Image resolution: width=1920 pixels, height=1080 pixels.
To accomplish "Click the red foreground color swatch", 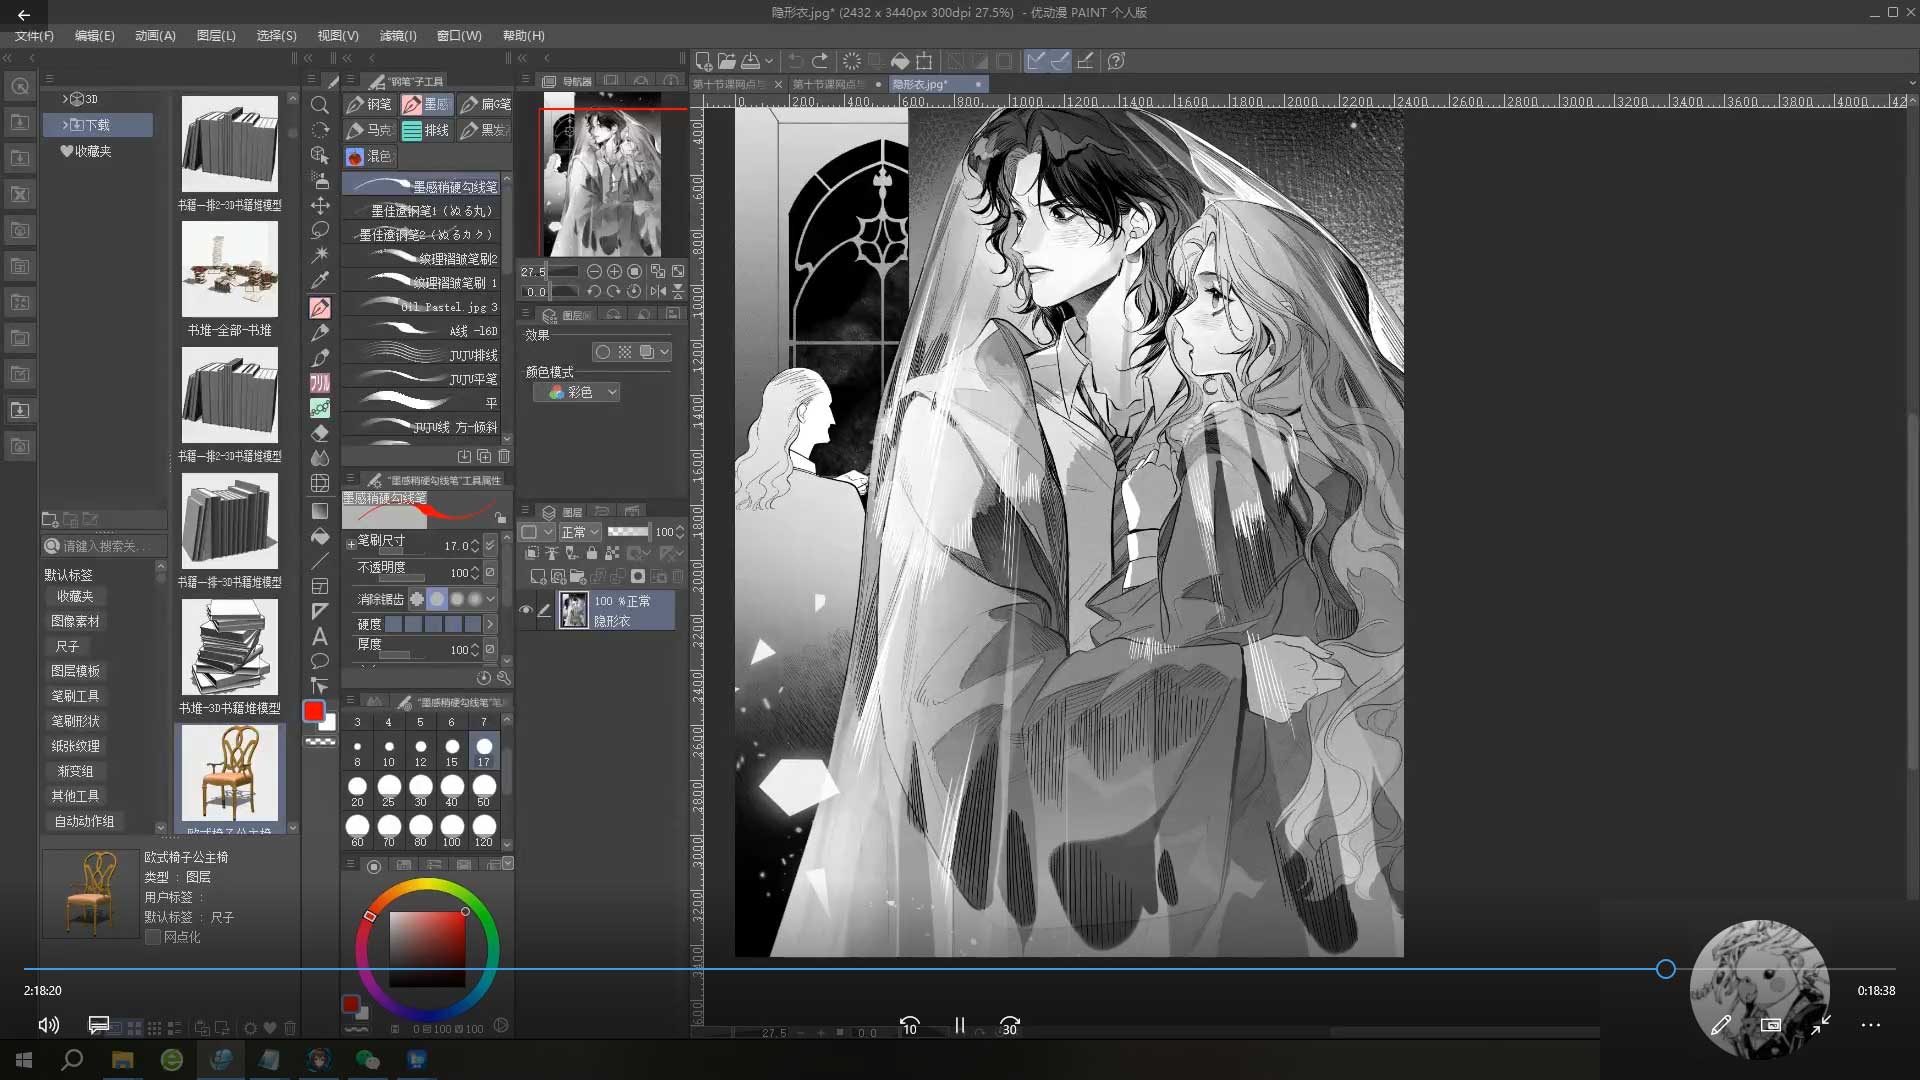I will coord(314,711).
